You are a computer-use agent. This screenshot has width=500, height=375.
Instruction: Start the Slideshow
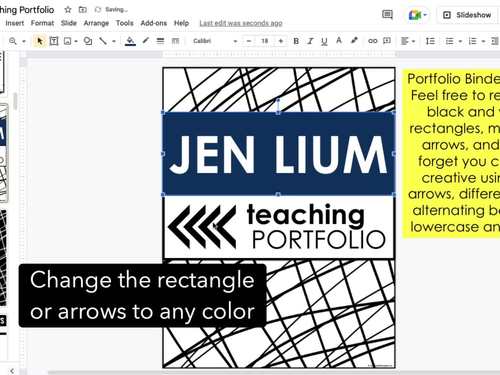(x=467, y=15)
